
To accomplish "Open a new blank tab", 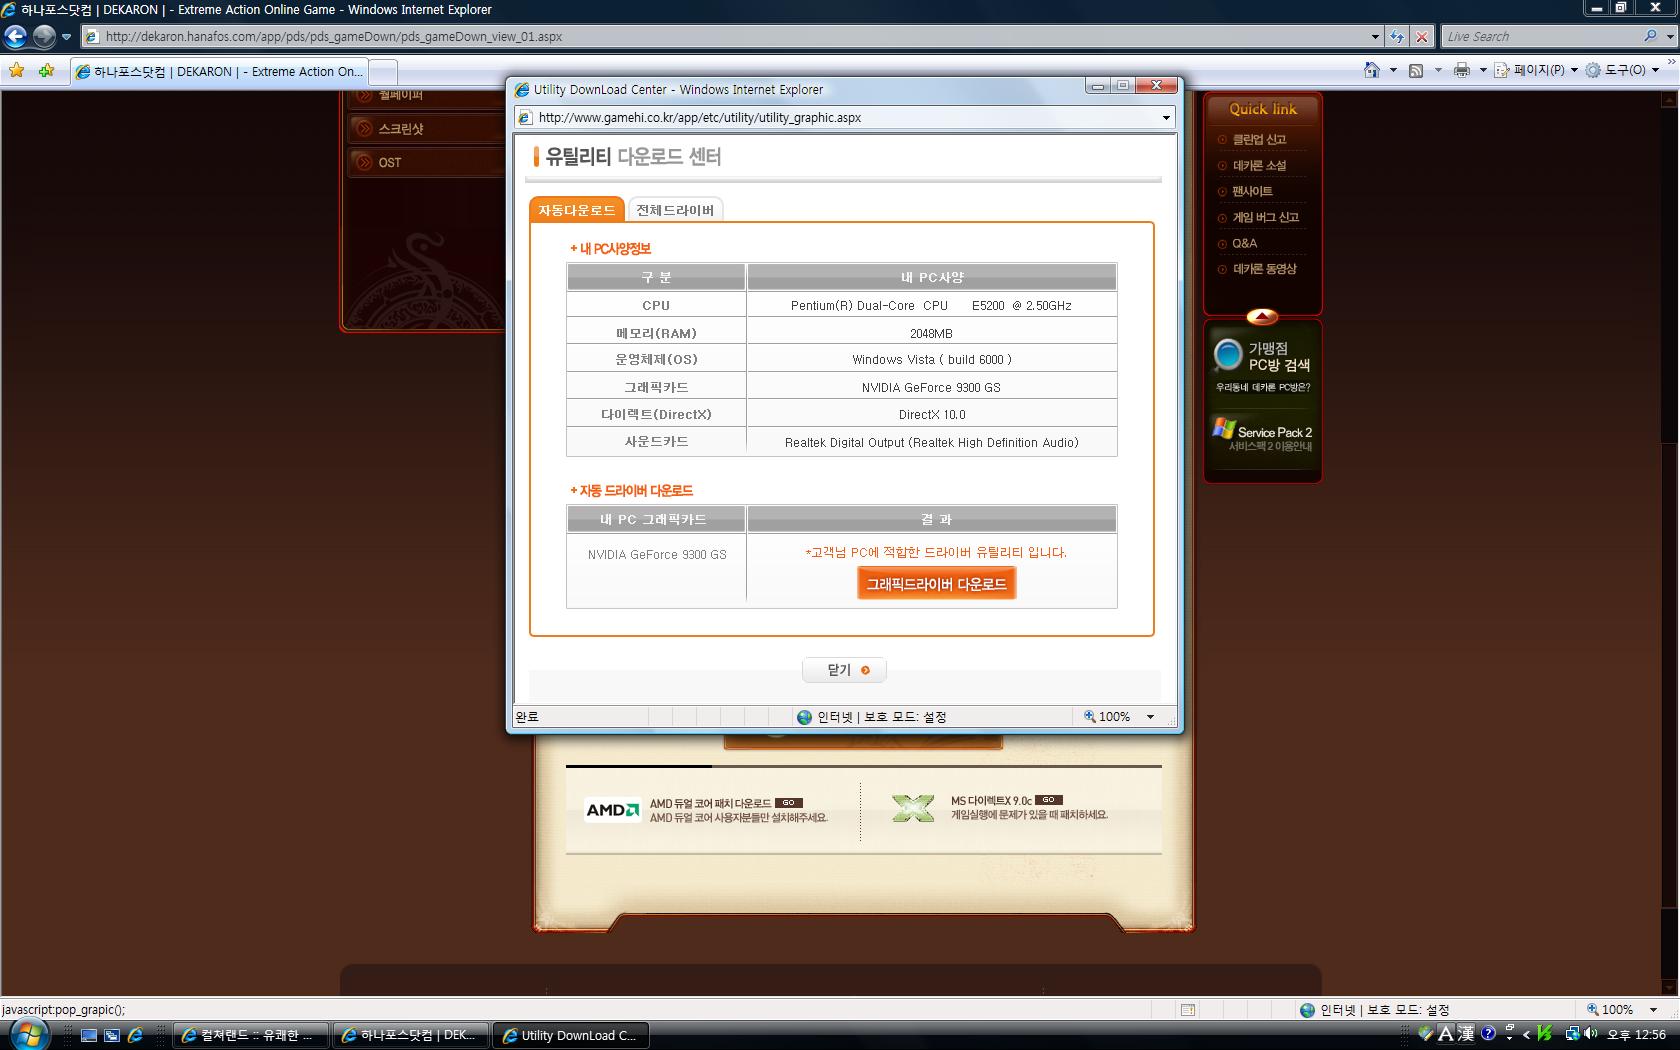I will click(383, 72).
